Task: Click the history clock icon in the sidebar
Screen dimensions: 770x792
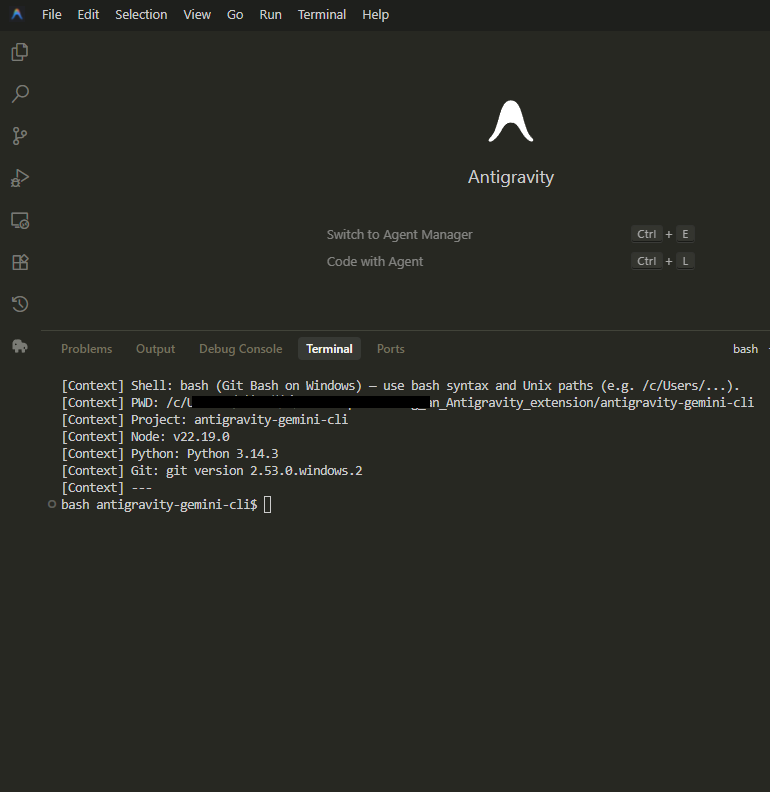Action: (x=20, y=304)
